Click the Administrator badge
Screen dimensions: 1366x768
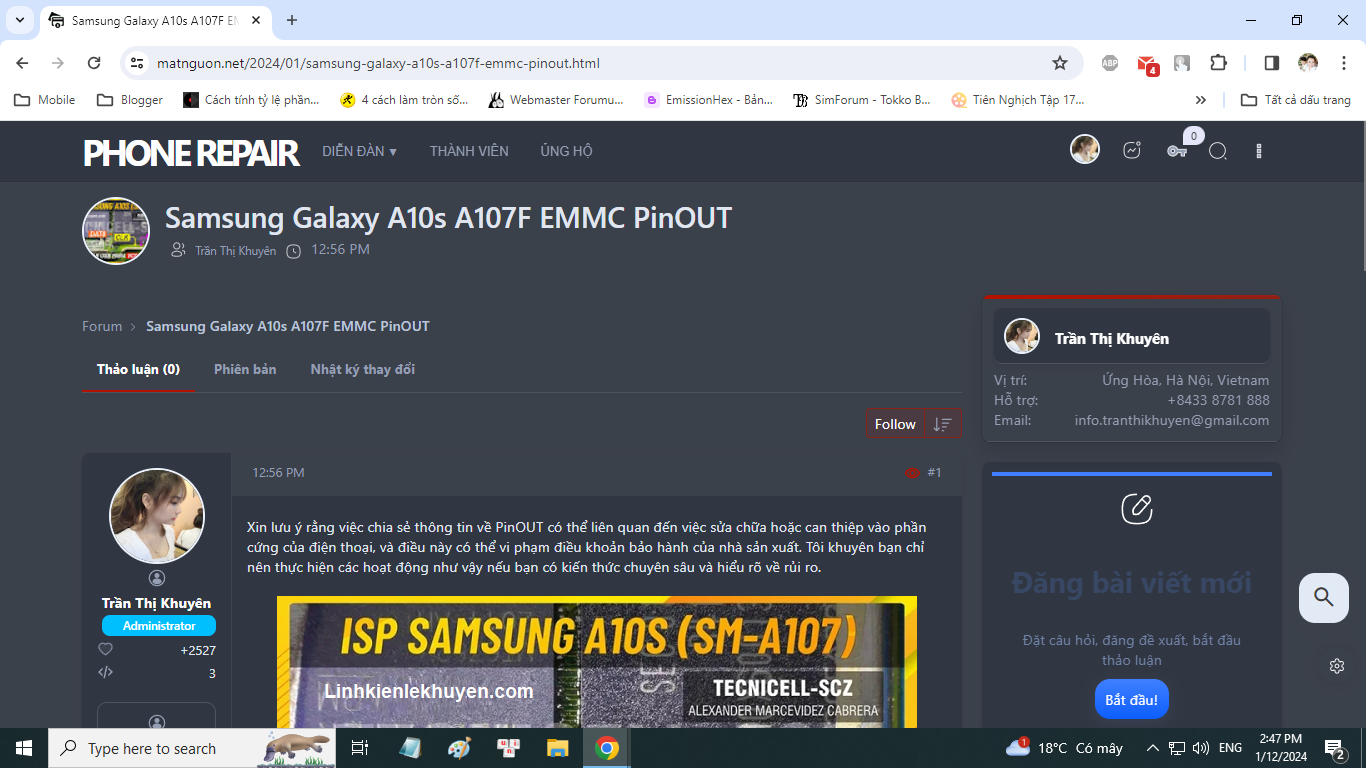point(159,626)
